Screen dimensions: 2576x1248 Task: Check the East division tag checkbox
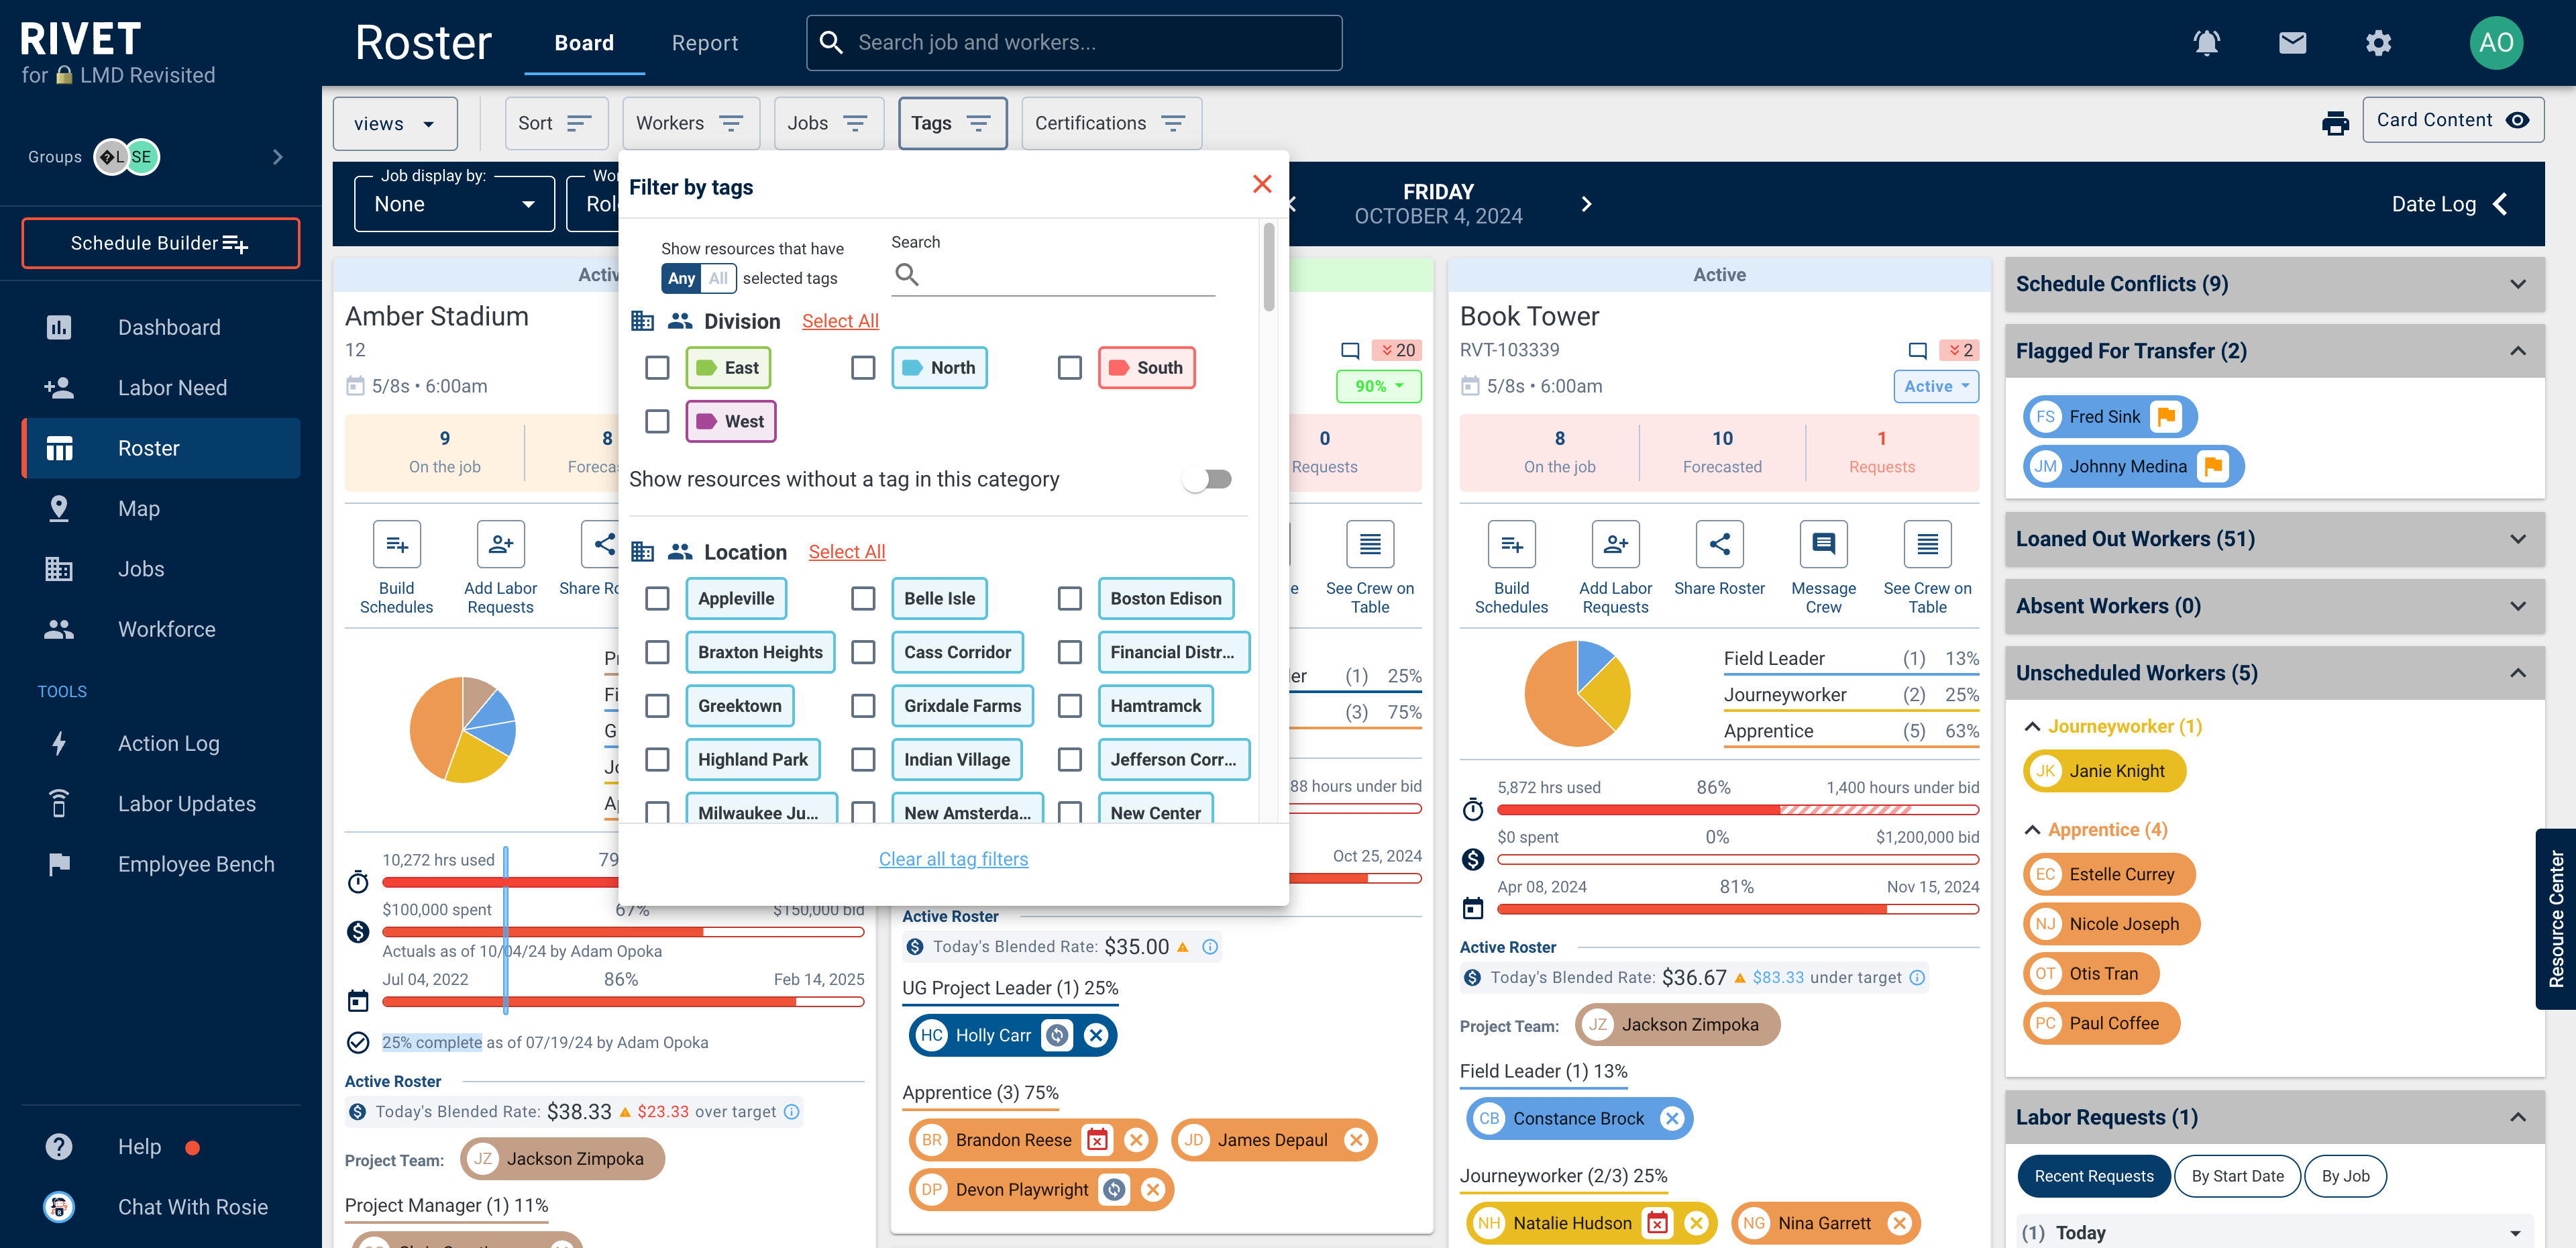657,367
